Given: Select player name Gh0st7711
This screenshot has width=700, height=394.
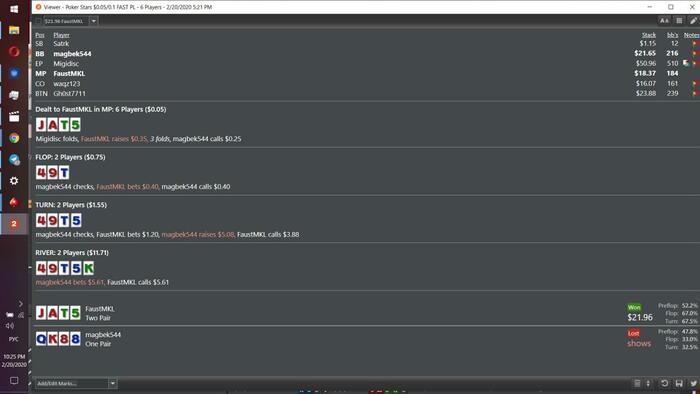Looking at the screenshot, I should pos(70,93).
